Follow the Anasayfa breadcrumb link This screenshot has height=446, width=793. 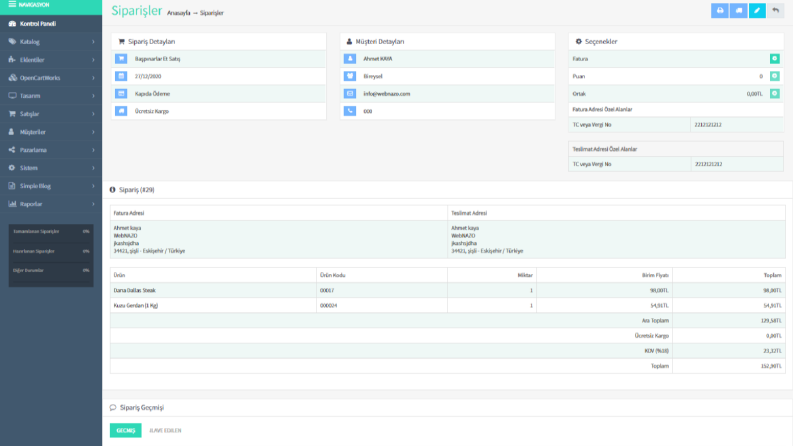[179, 13]
